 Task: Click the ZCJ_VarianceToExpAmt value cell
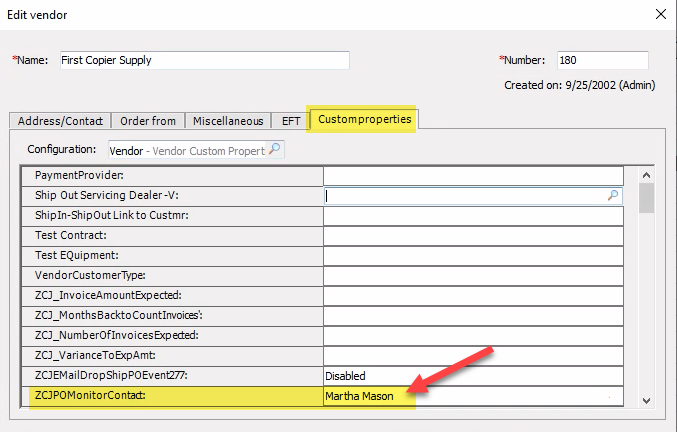(473, 356)
